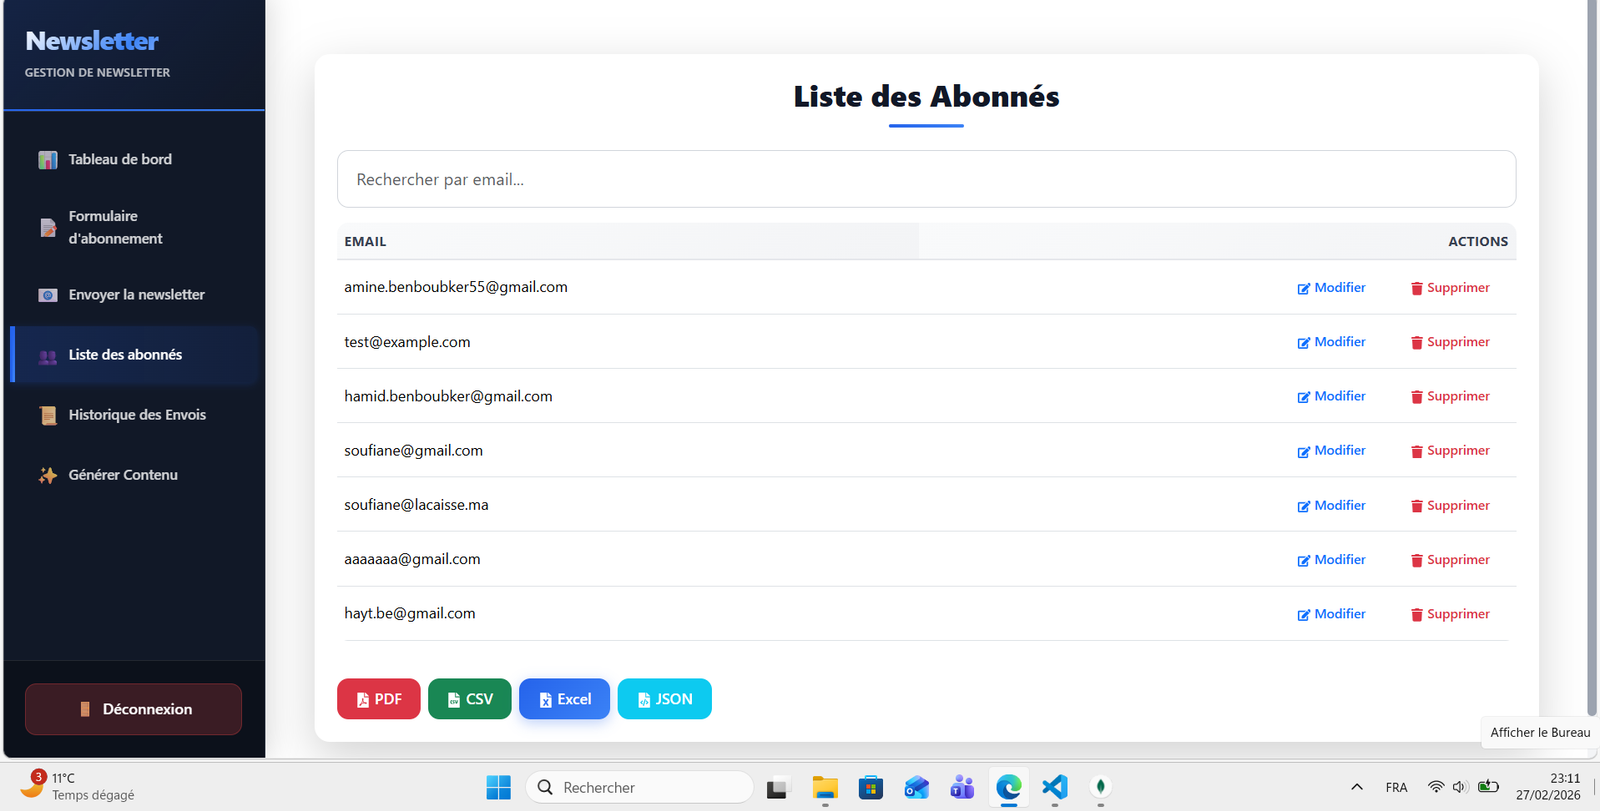Select email text test@example.com
Screen dimensions: 1600x811
coord(407,342)
